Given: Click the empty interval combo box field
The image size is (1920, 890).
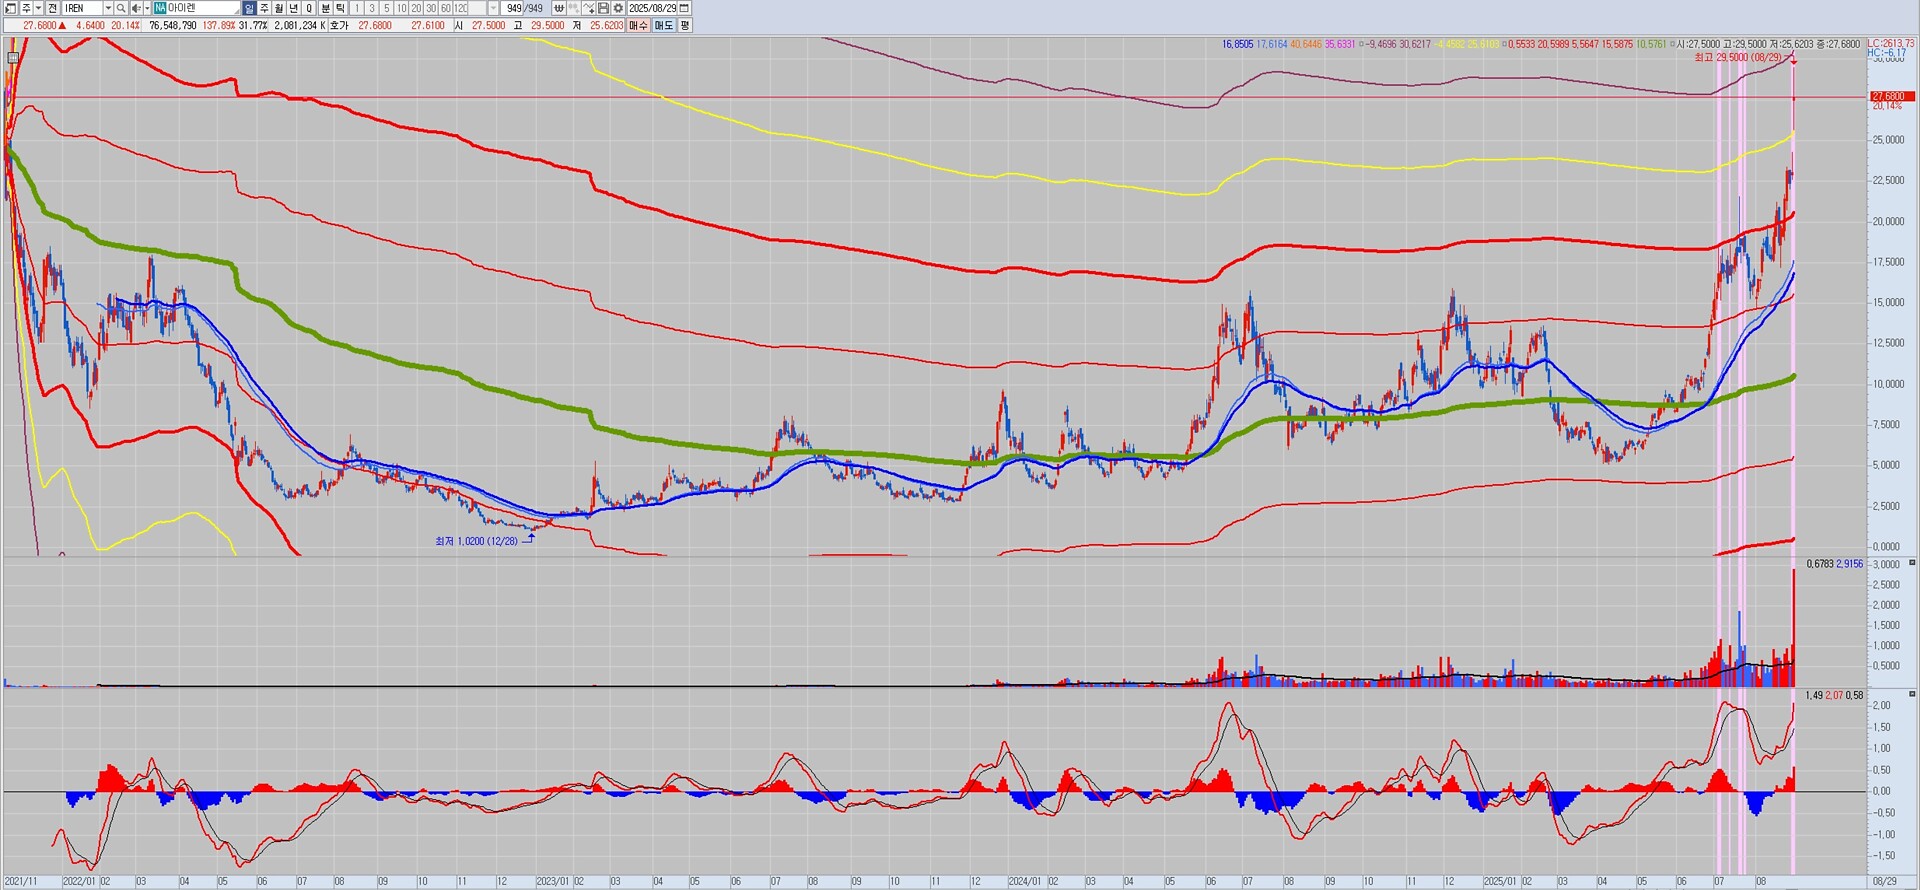Looking at the screenshot, I should click(x=478, y=8).
